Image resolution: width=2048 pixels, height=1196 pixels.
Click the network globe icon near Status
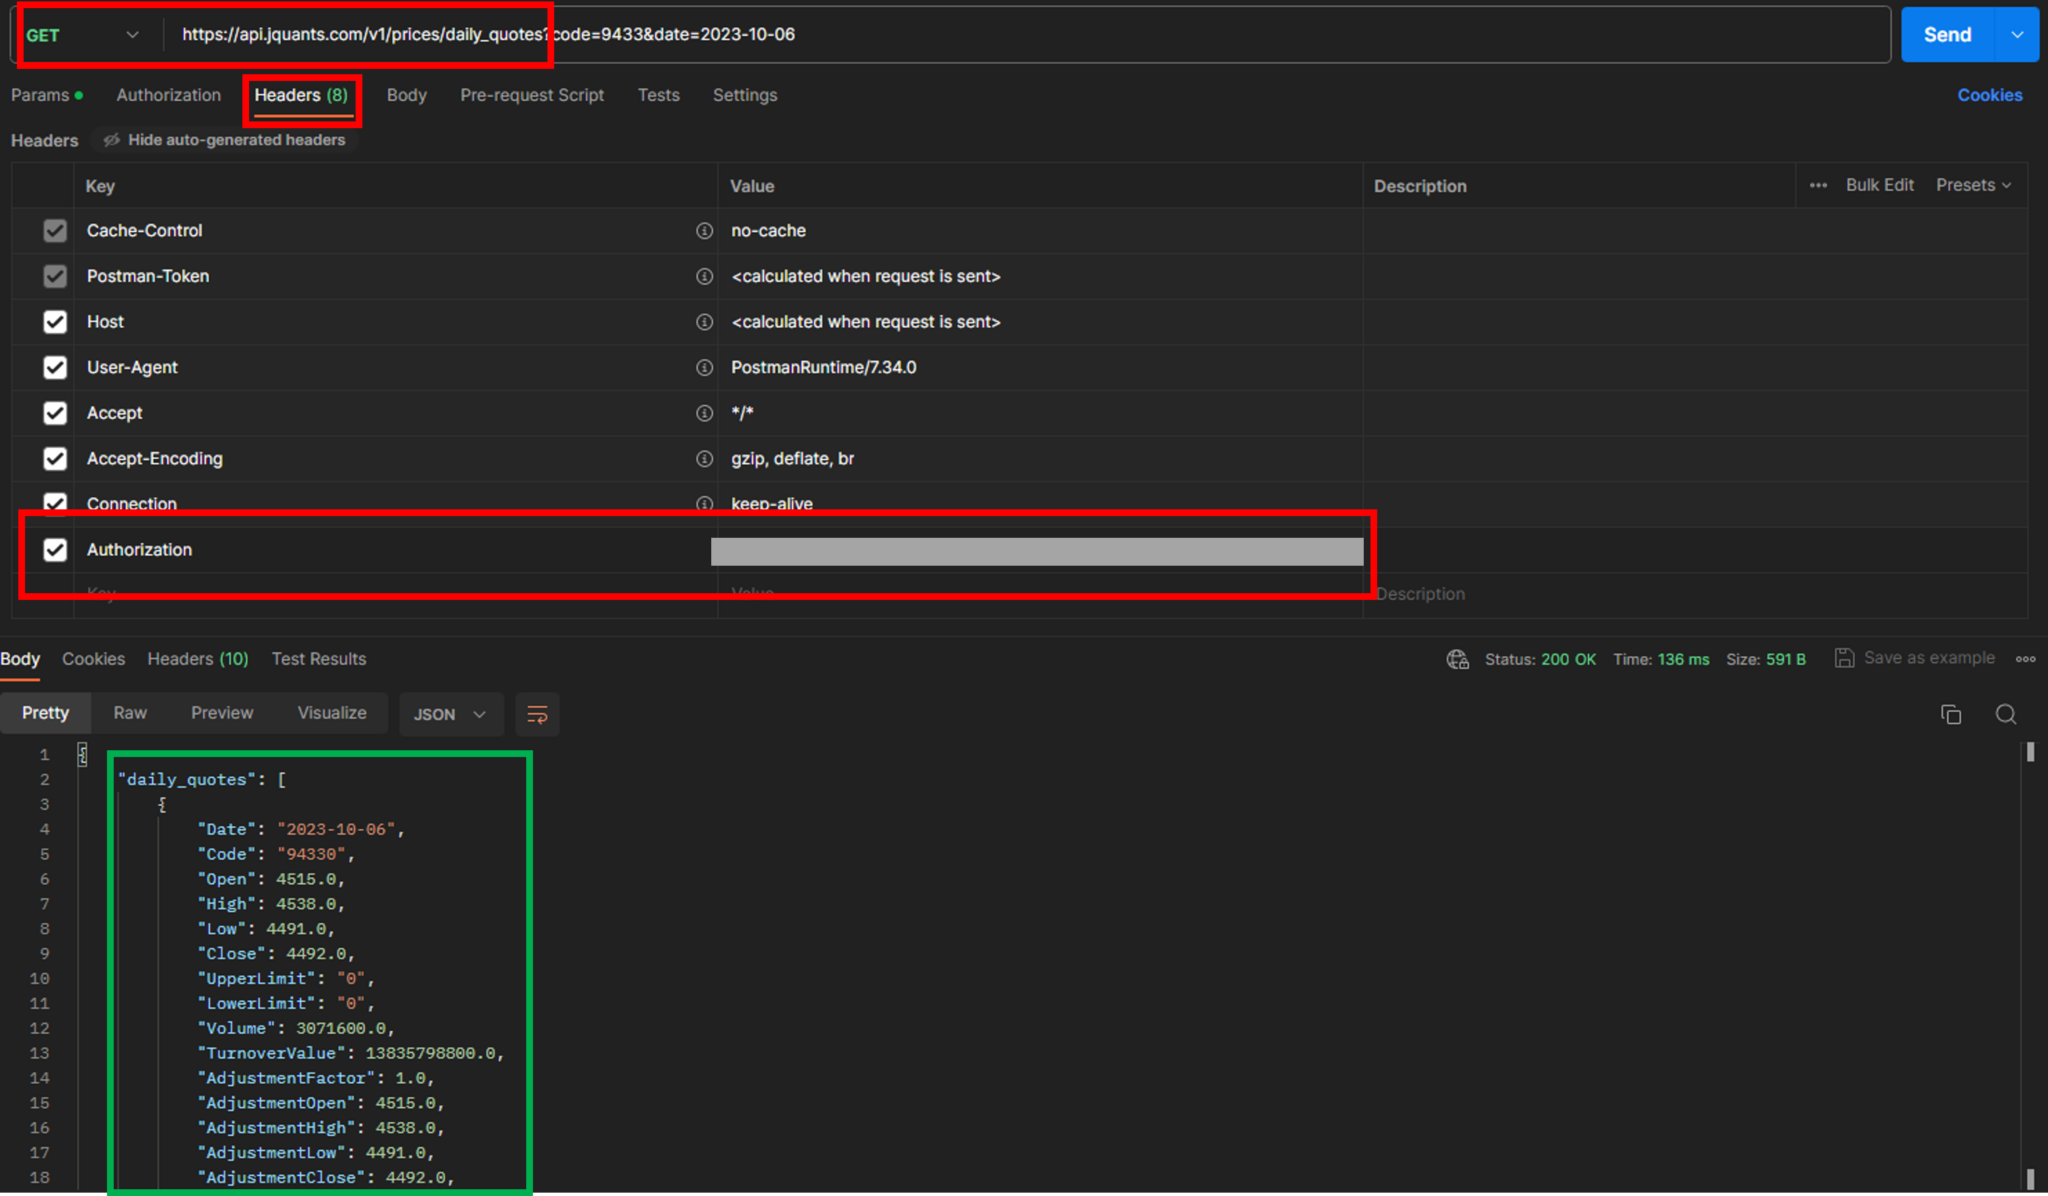point(1457,659)
